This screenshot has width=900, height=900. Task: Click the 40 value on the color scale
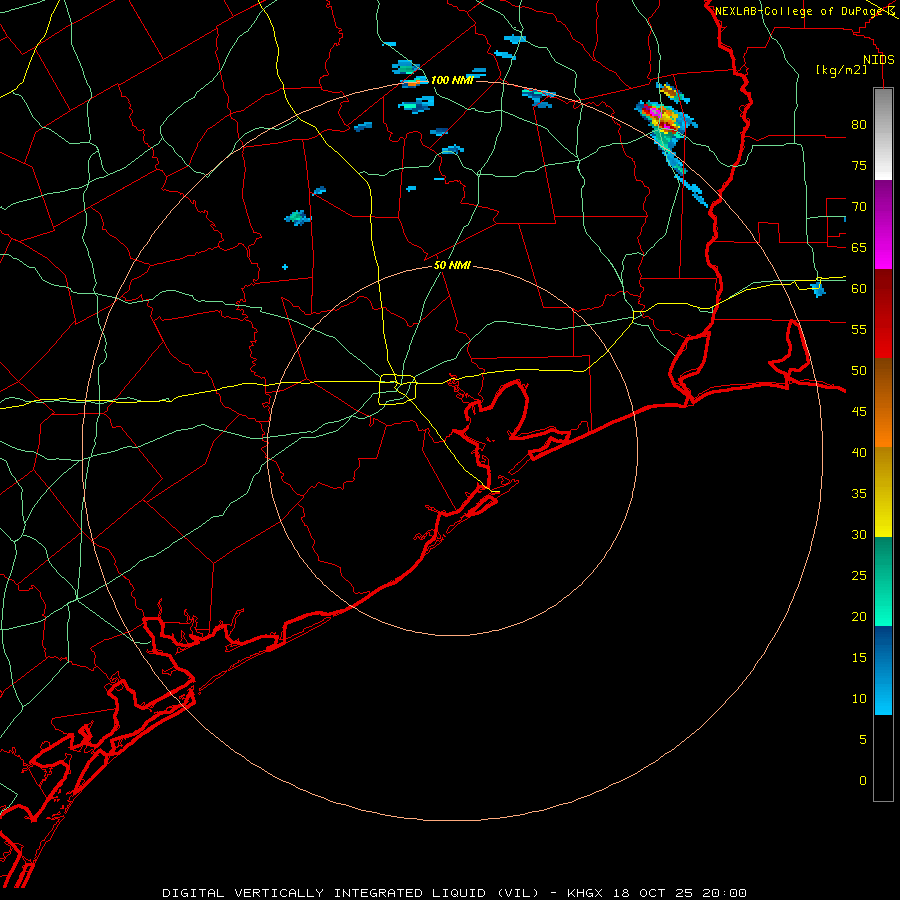point(859,452)
